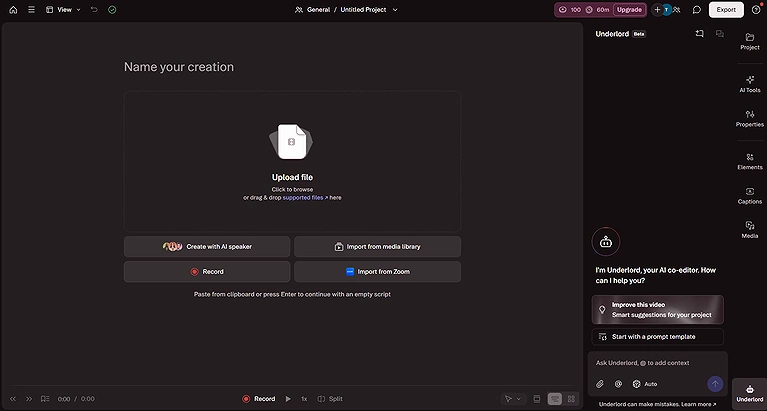Start a new Underlord chat
The height and width of the screenshot is (411, 767).
(699, 34)
